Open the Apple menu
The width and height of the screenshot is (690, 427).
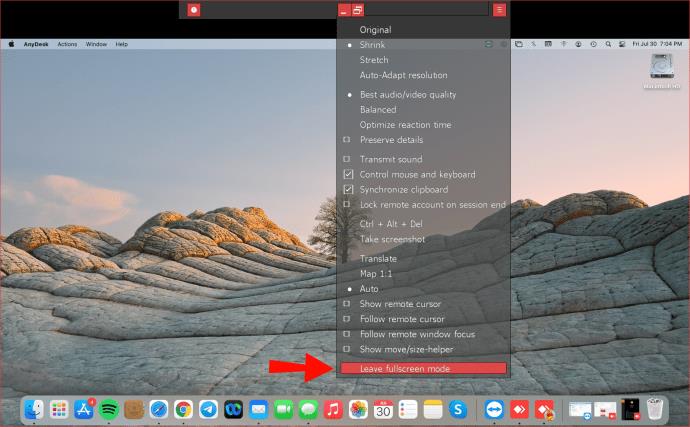pyautogui.click(x=11, y=44)
